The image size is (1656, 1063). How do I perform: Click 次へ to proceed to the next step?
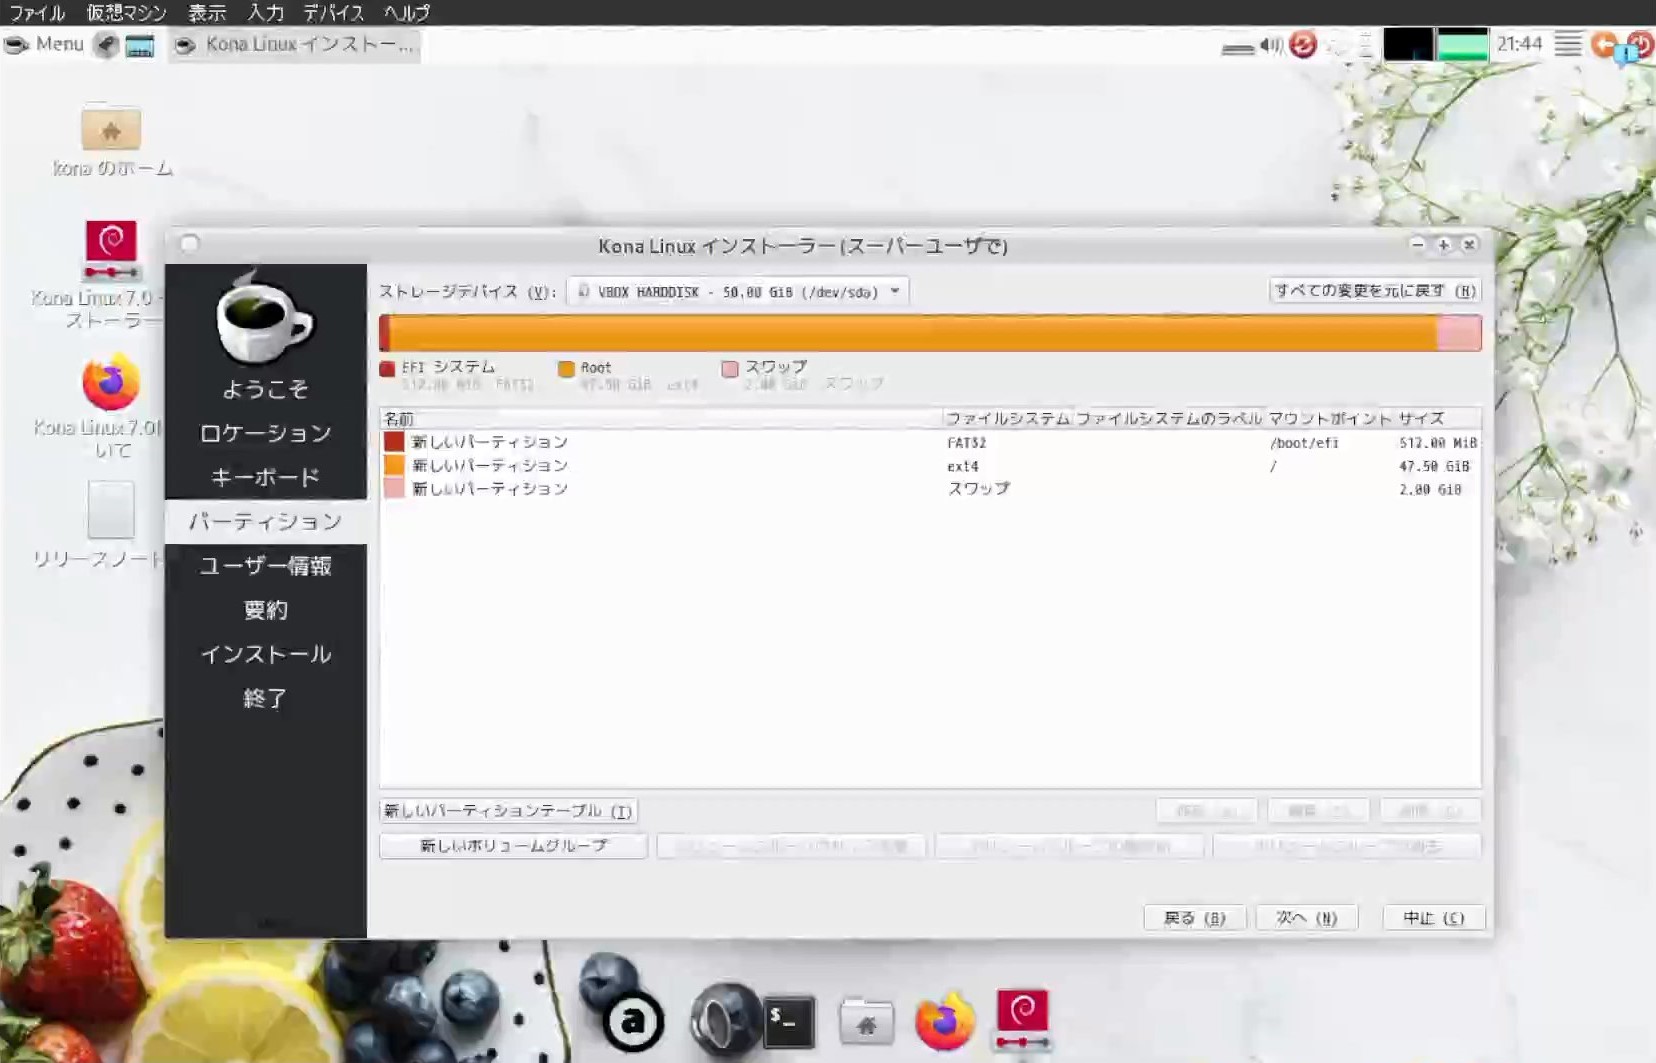tap(1305, 917)
